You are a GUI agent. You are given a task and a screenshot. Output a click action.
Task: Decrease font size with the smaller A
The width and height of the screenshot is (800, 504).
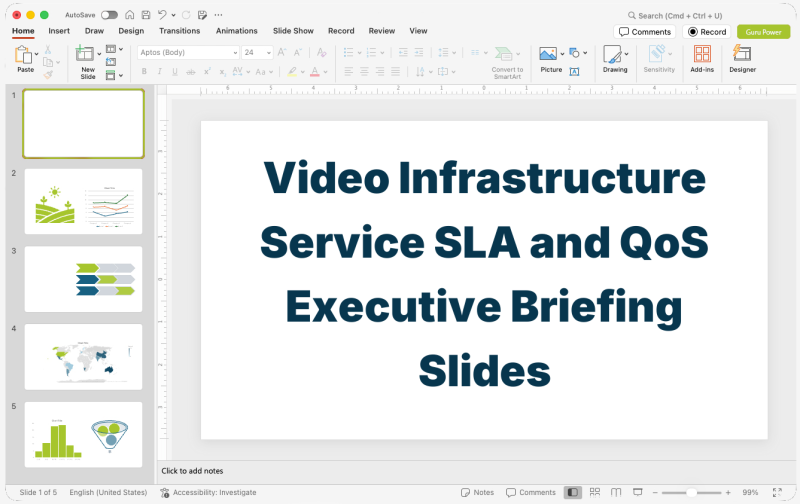point(297,52)
